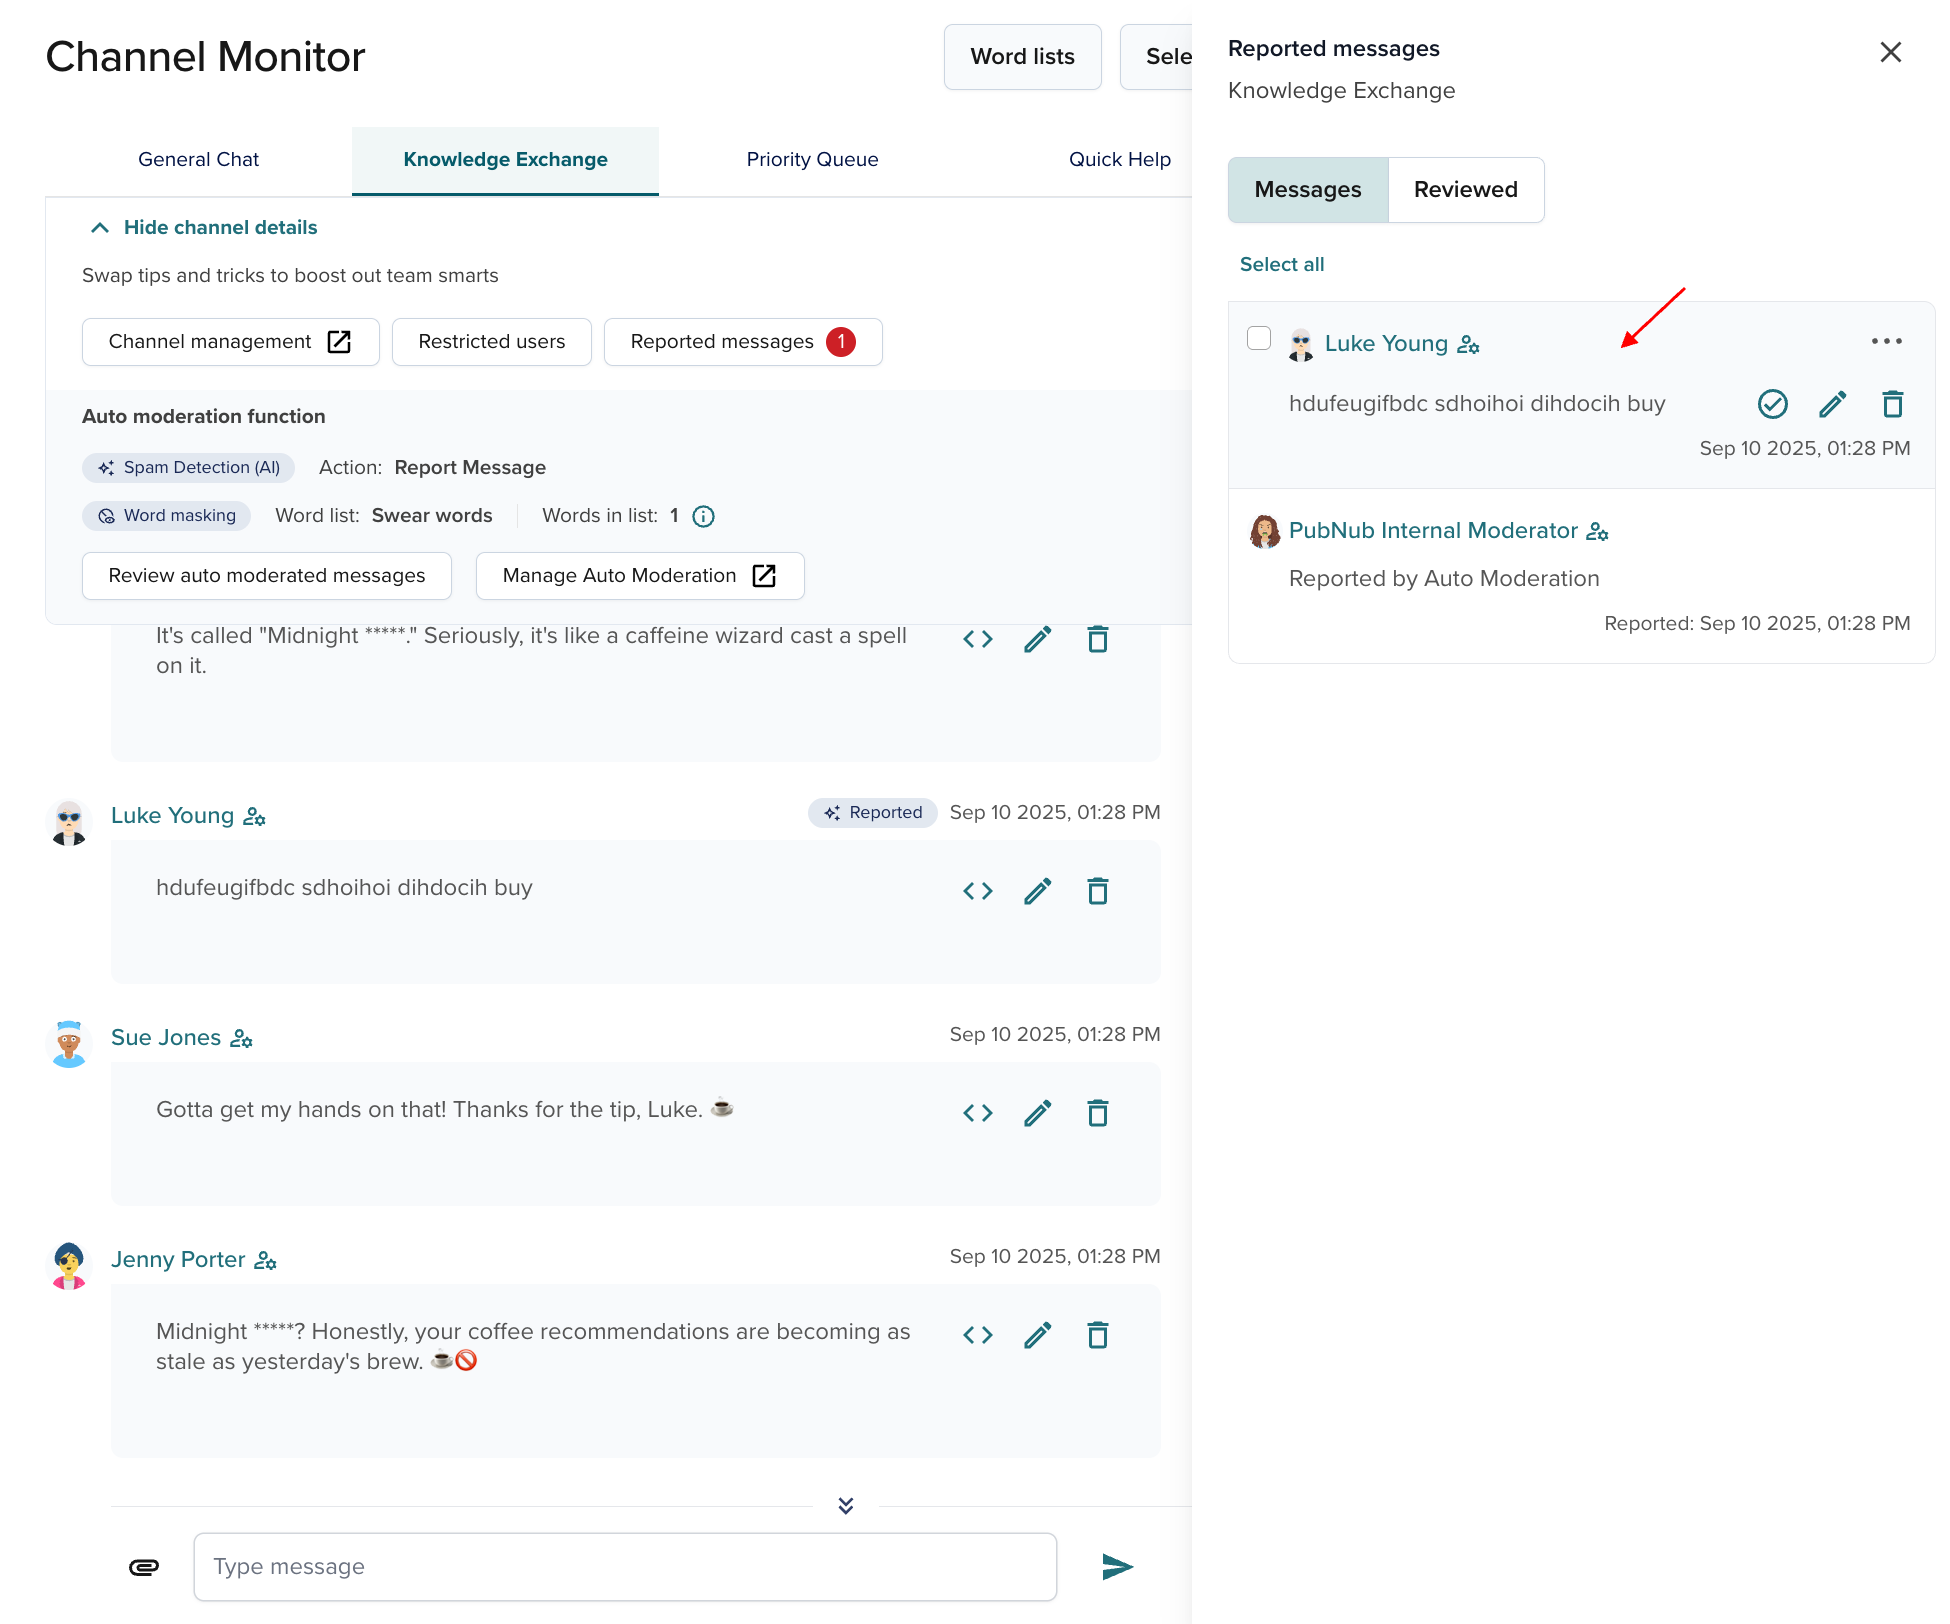This screenshot has height=1624, width=1950.
Task: Edit Sue Jones's message with the pencil icon
Action: point(1037,1112)
